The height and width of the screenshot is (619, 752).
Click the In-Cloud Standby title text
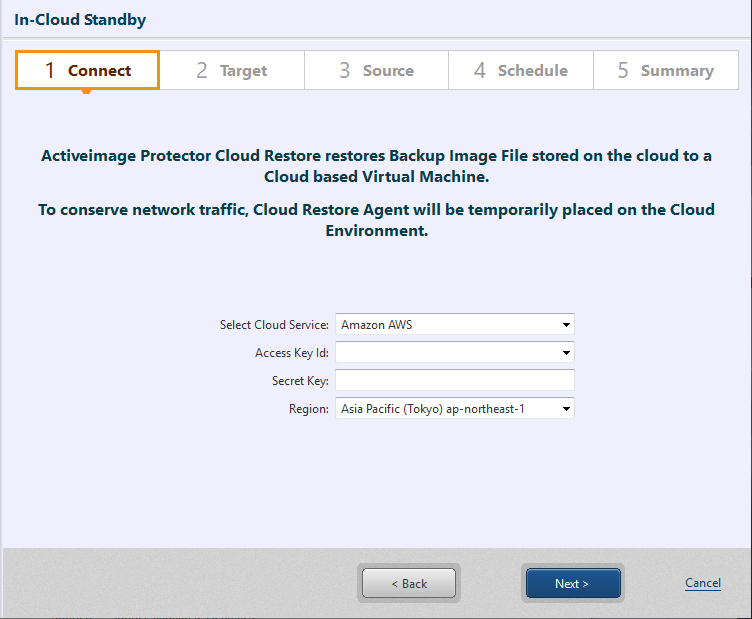pos(80,19)
